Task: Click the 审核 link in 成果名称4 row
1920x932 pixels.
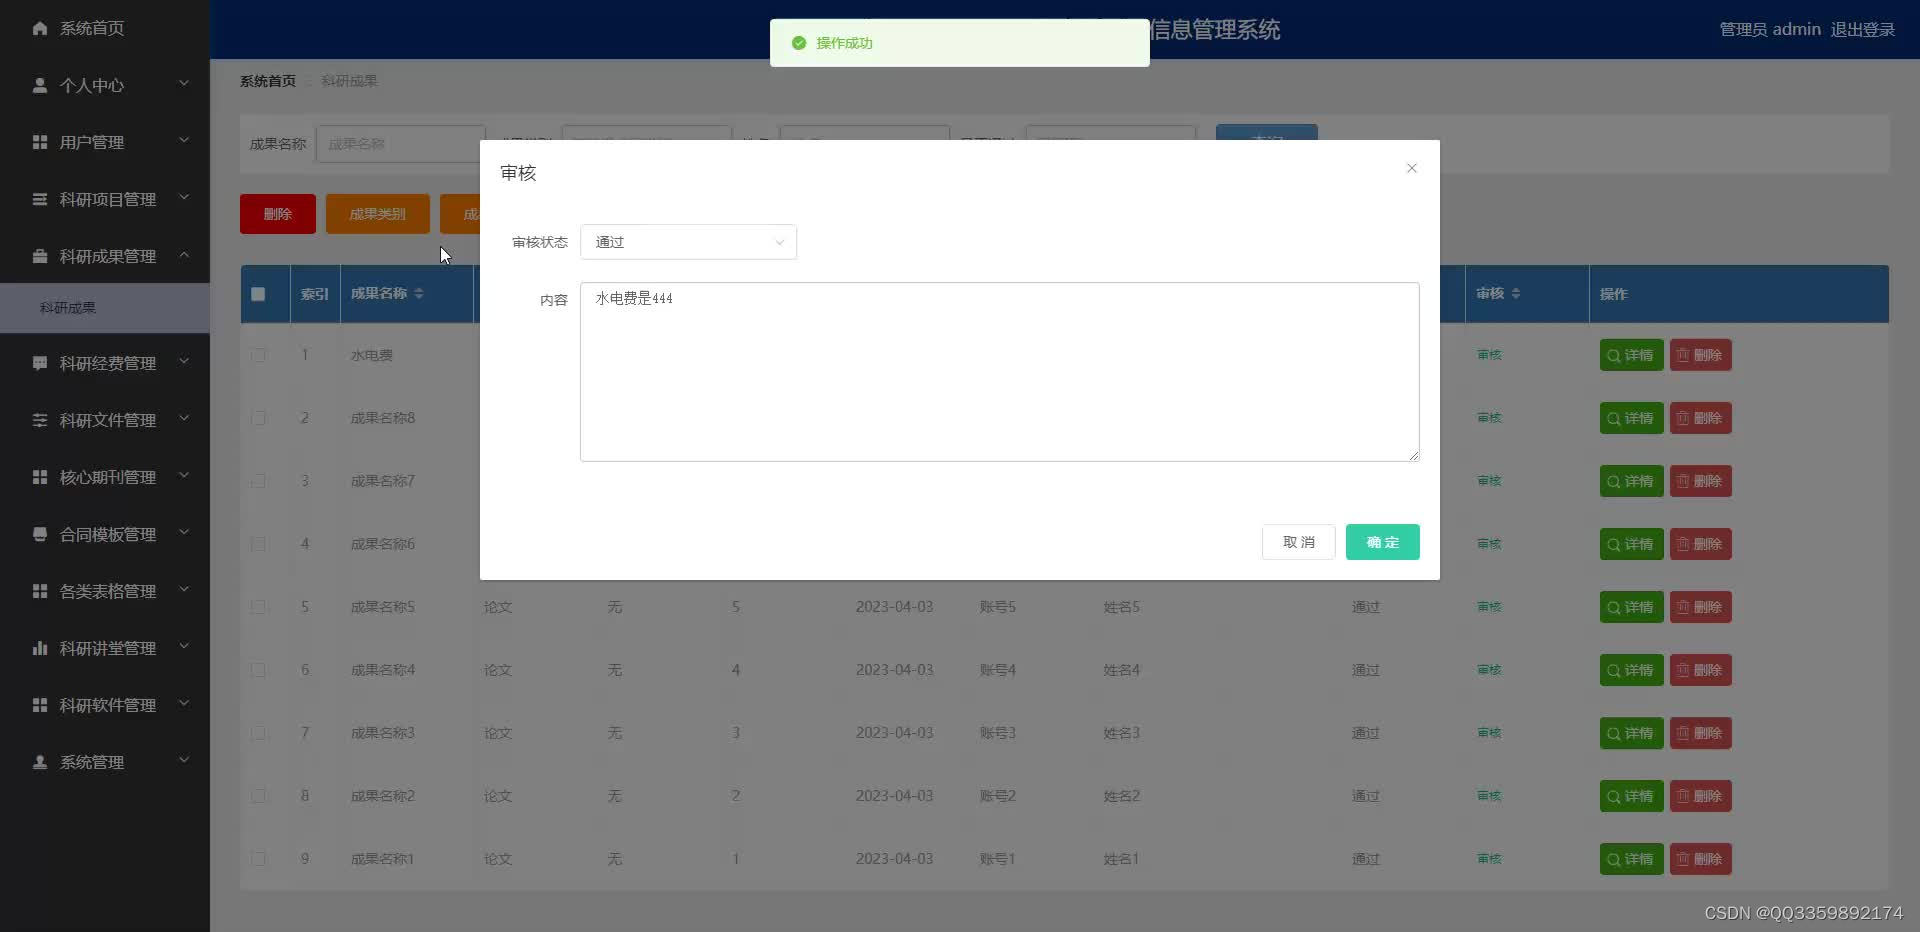Action: pyautogui.click(x=1489, y=670)
